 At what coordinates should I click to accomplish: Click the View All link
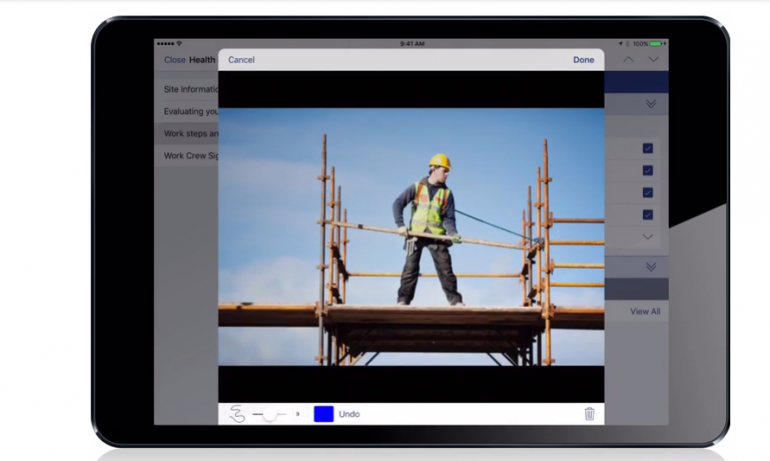[x=645, y=312]
